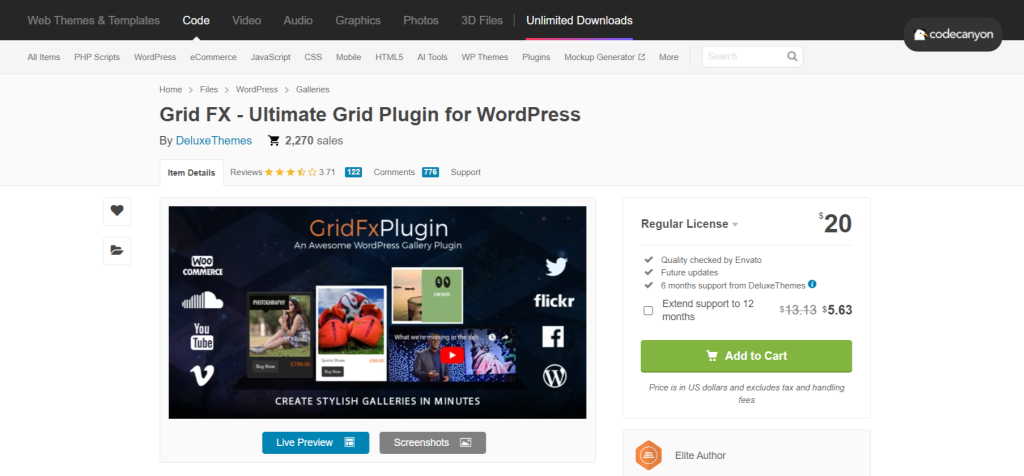Switch to the Comments tab
This screenshot has height=476, width=1024.
[394, 172]
